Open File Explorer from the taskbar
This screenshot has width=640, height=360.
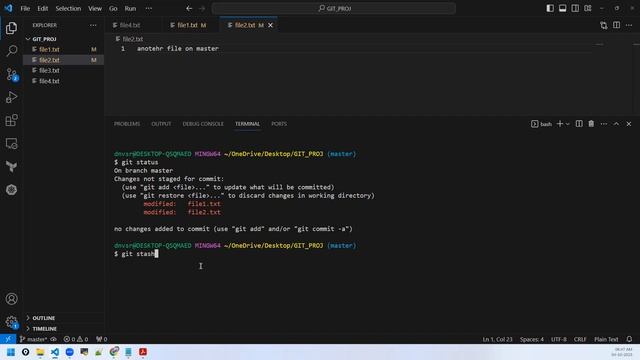click(40, 352)
